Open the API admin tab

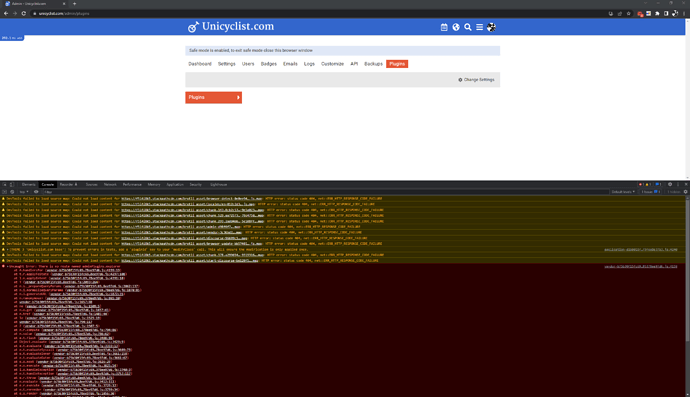click(x=354, y=64)
